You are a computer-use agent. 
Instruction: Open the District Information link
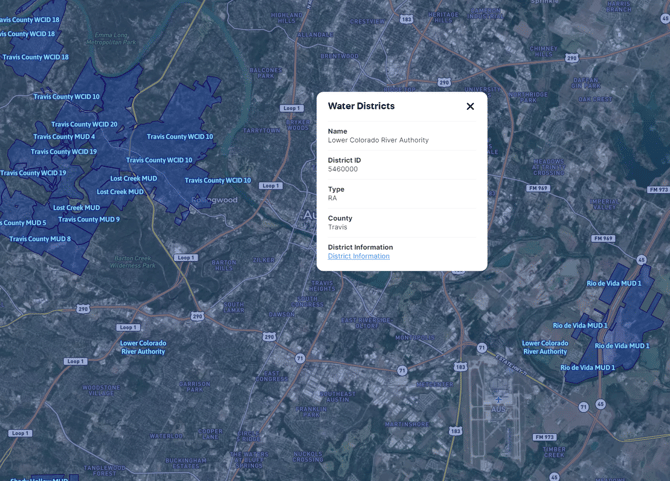point(358,256)
